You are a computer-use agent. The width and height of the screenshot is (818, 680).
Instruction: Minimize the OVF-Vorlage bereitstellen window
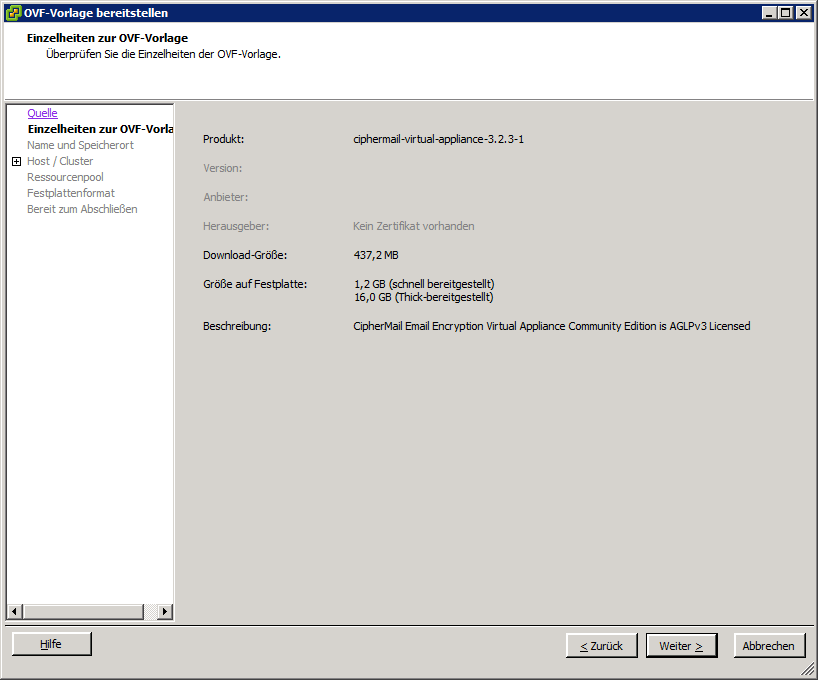(769, 13)
